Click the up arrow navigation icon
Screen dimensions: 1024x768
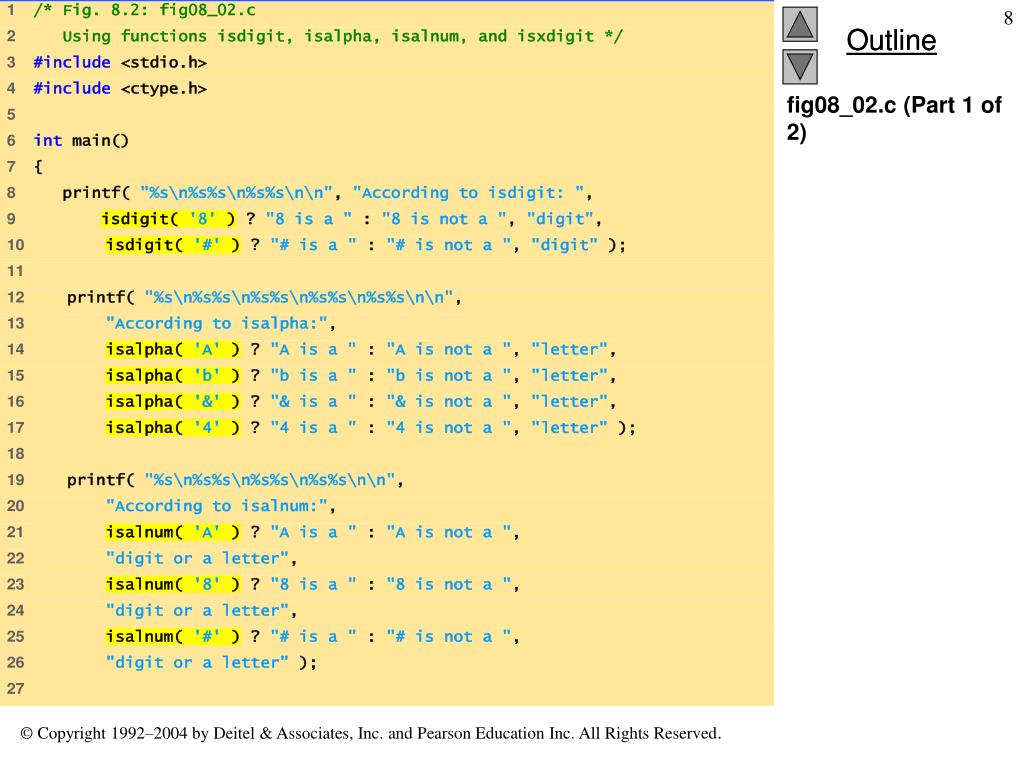(800, 25)
